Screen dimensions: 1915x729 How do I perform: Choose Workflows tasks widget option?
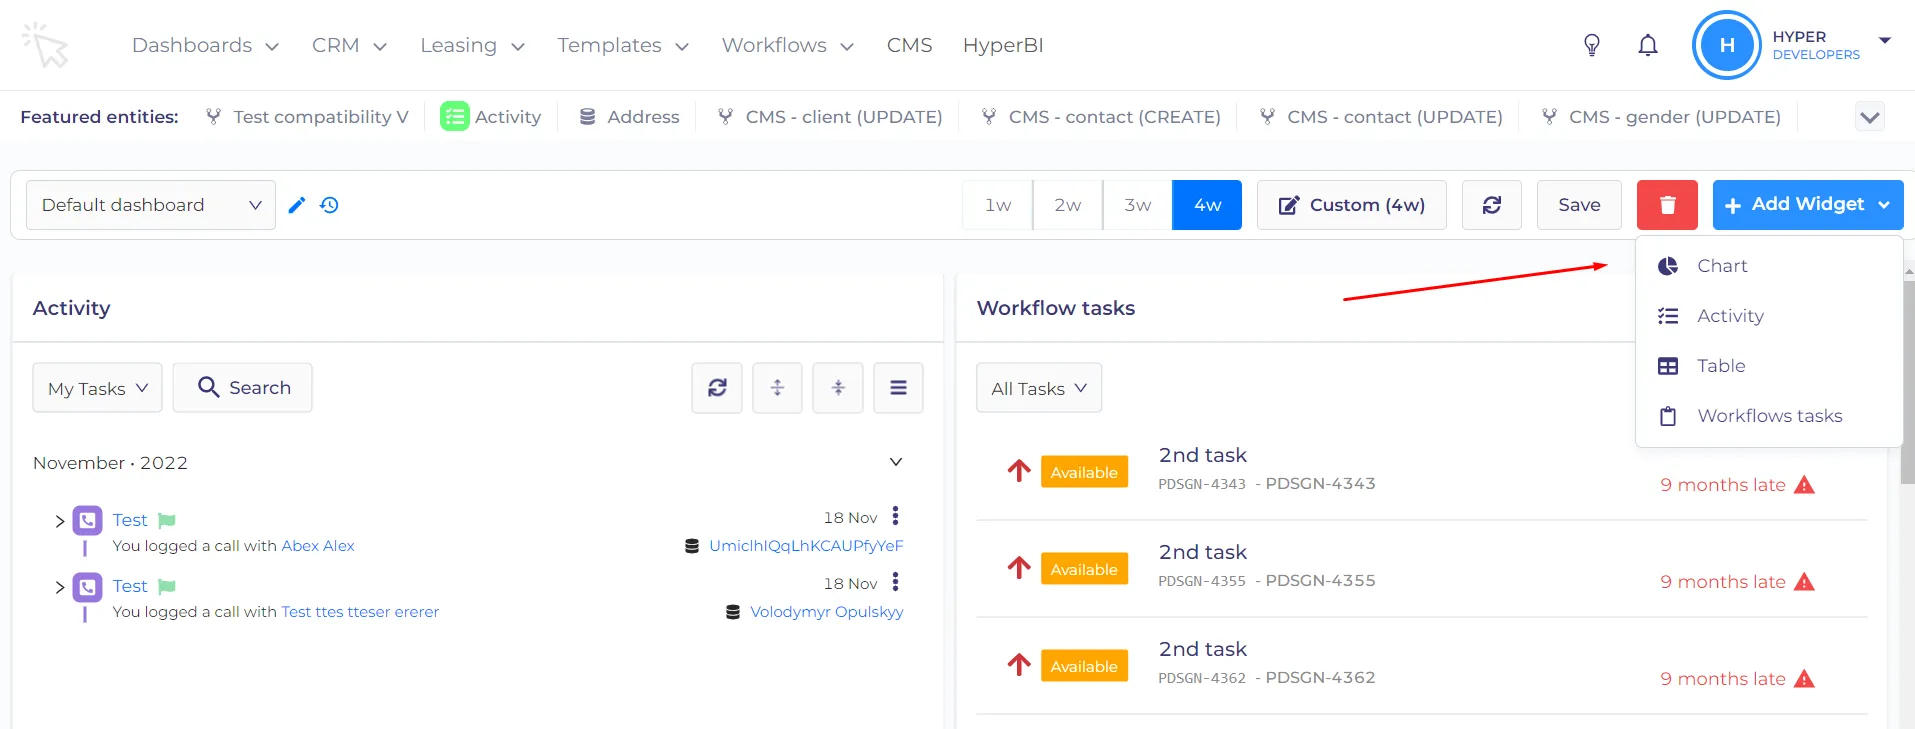[1769, 416]
